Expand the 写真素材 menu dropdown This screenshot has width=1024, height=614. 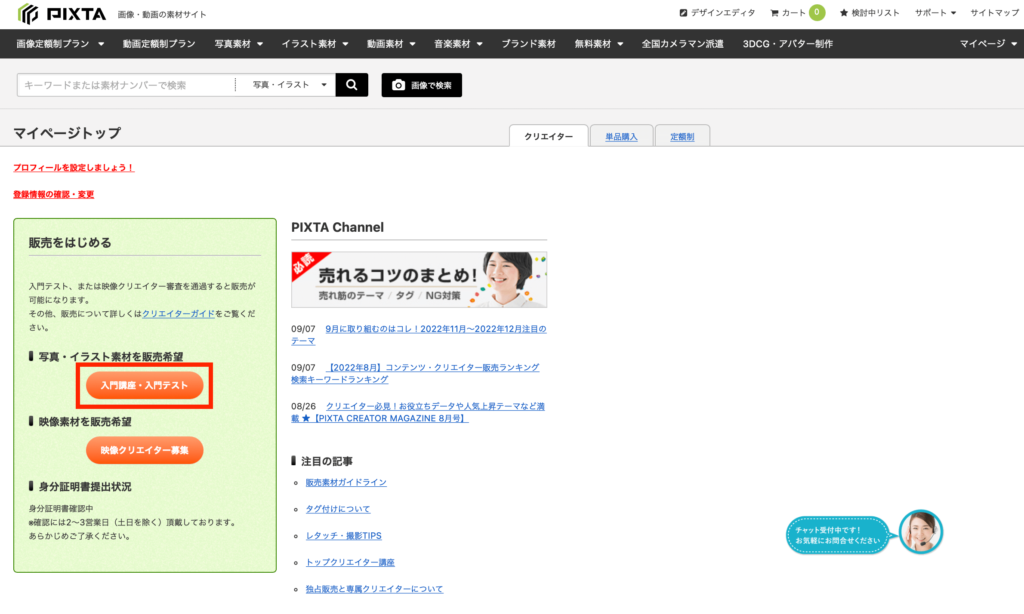pos(237,44)
